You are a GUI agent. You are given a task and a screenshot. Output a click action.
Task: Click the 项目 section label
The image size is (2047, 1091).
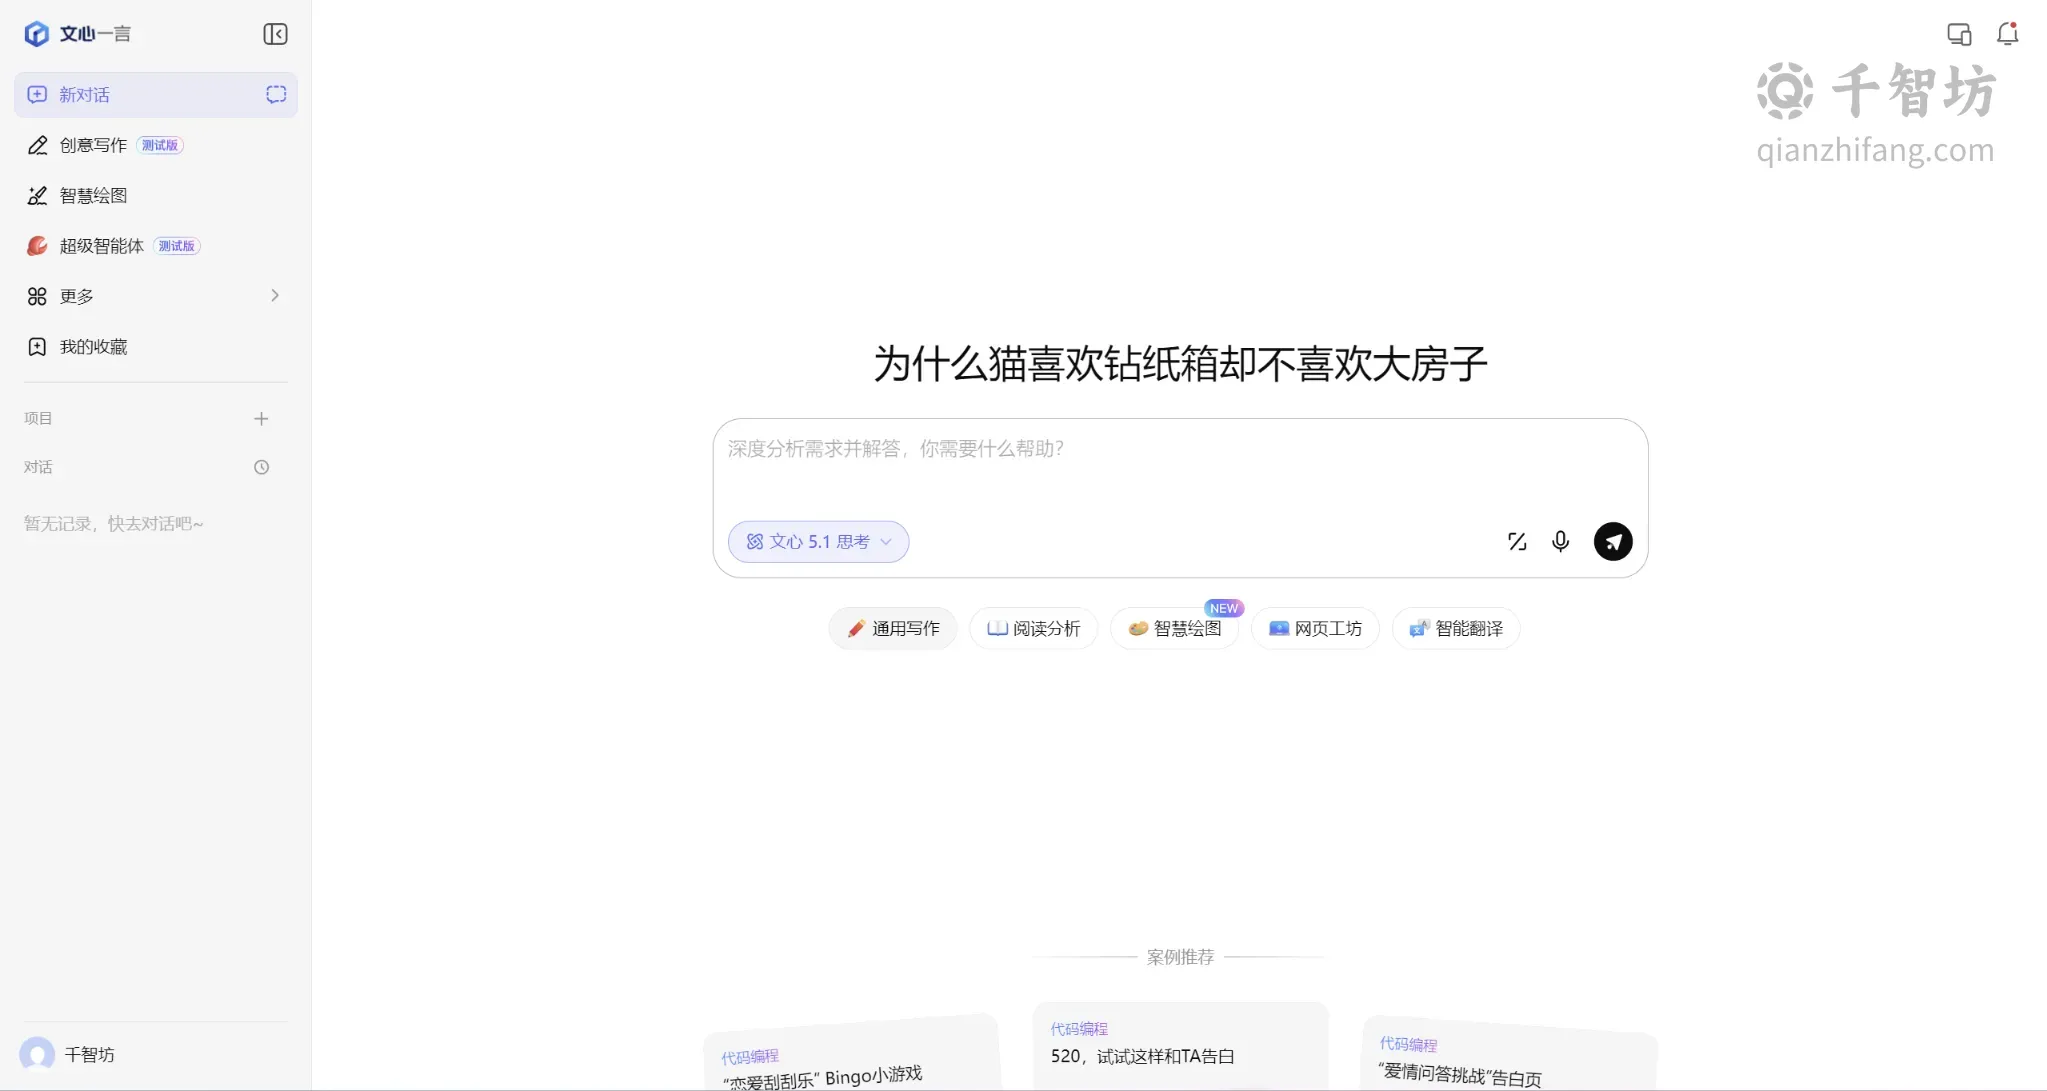(38, 419)
